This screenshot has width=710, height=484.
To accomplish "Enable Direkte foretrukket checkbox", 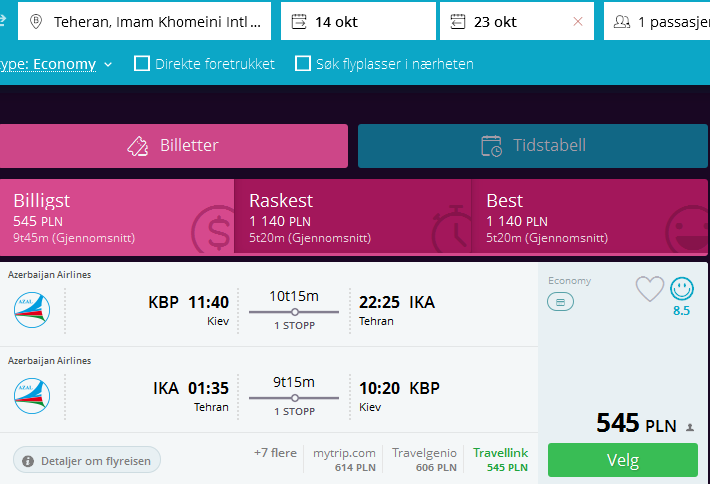I will click(x=142, y=63).
